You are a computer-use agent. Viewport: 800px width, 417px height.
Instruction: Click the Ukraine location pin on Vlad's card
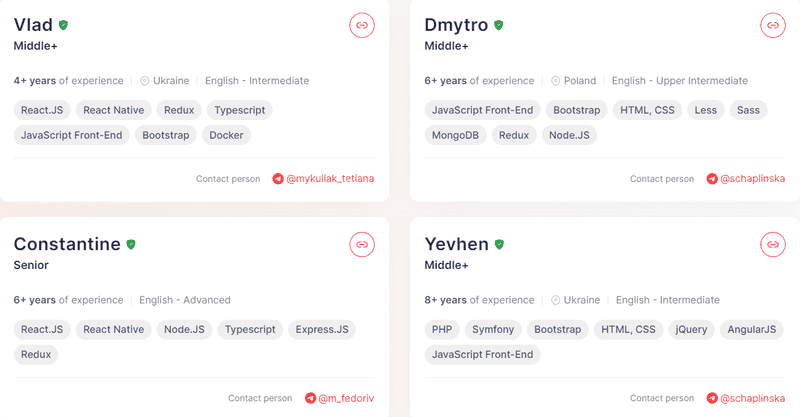(x=145, y=81)
